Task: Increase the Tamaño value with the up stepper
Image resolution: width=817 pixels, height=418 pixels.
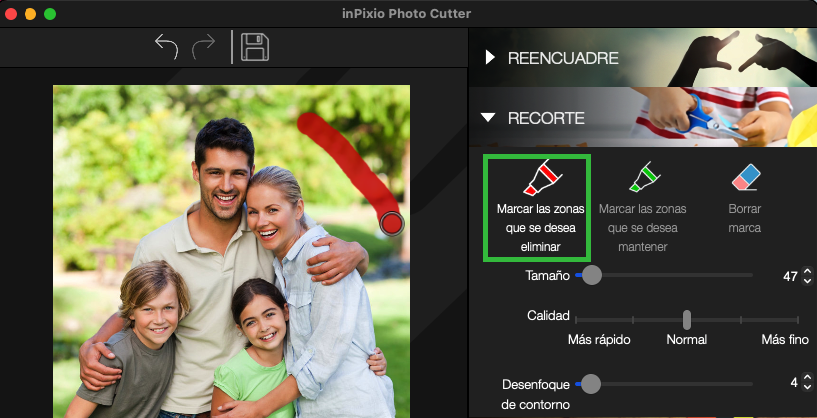Action: point(807,272)
